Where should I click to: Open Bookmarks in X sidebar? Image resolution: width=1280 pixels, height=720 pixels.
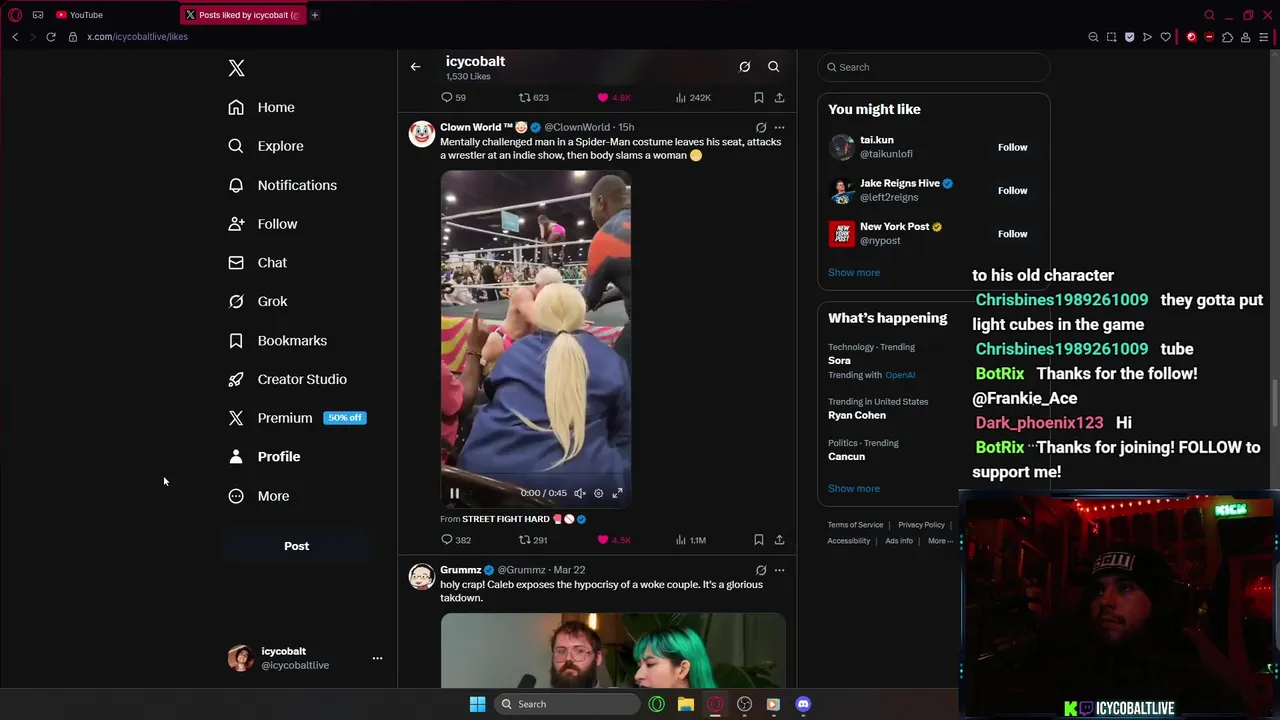pyautogui.click(x=278, y=340)
